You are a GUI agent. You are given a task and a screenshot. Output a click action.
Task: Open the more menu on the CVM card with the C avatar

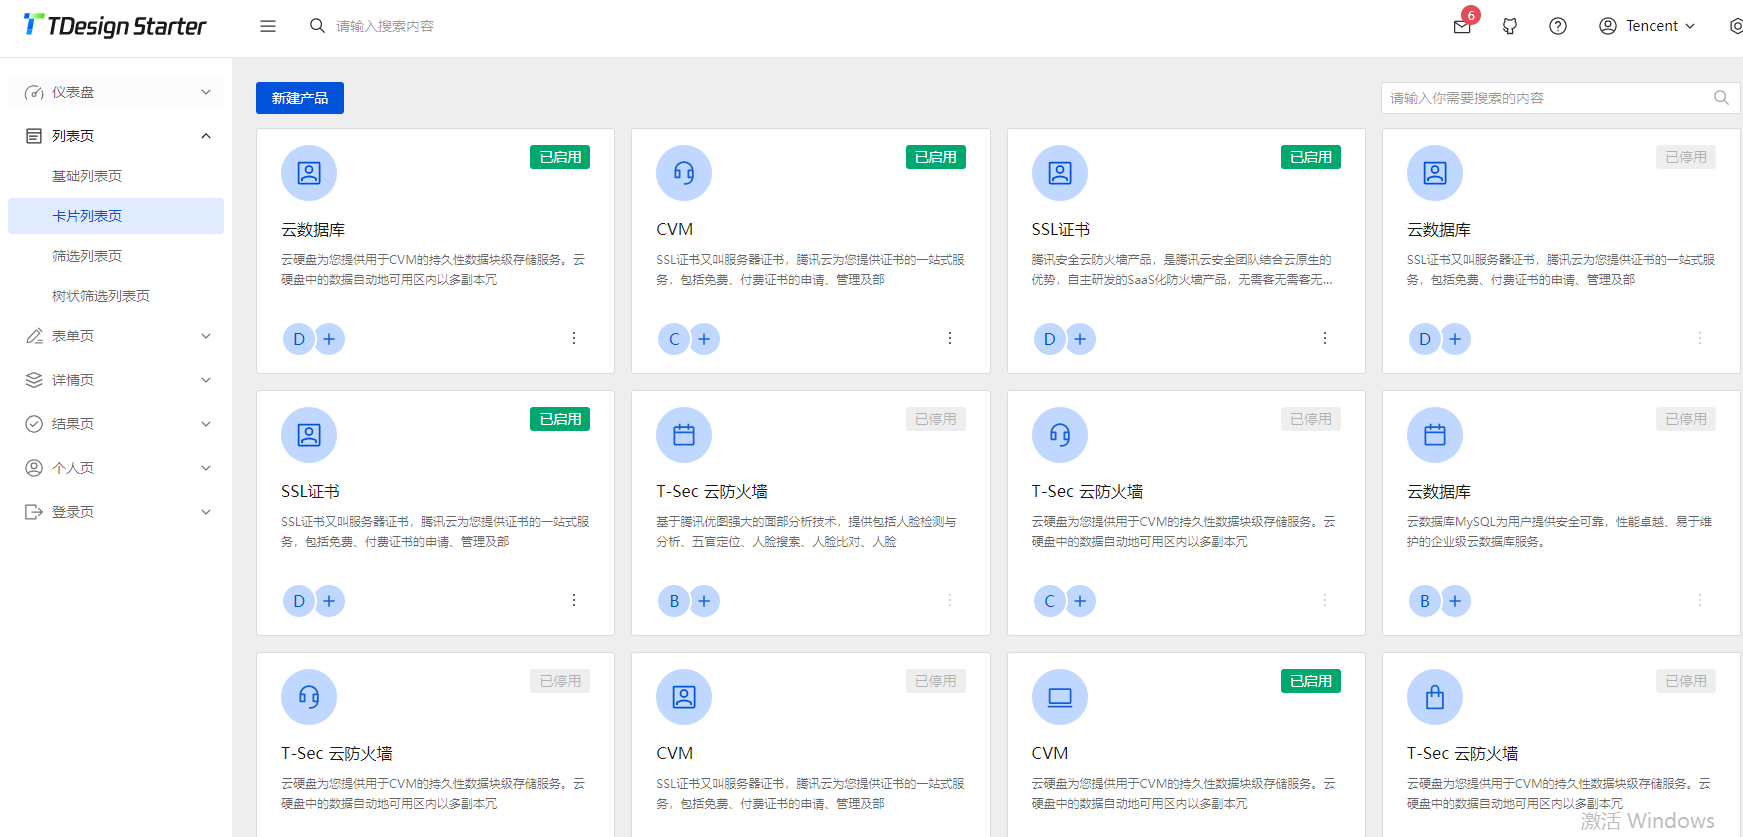[x=950, y=338]
